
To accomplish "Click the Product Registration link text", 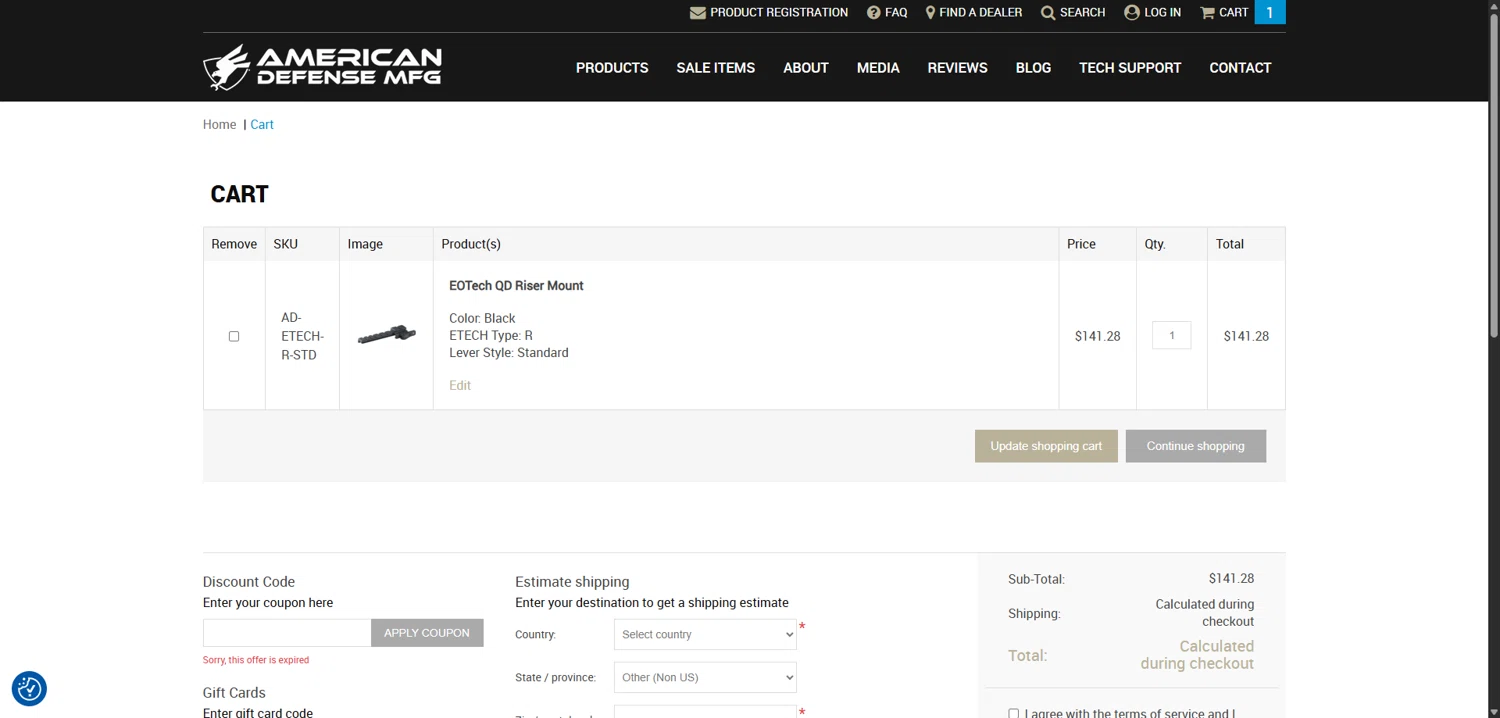I will coord(779,12).
